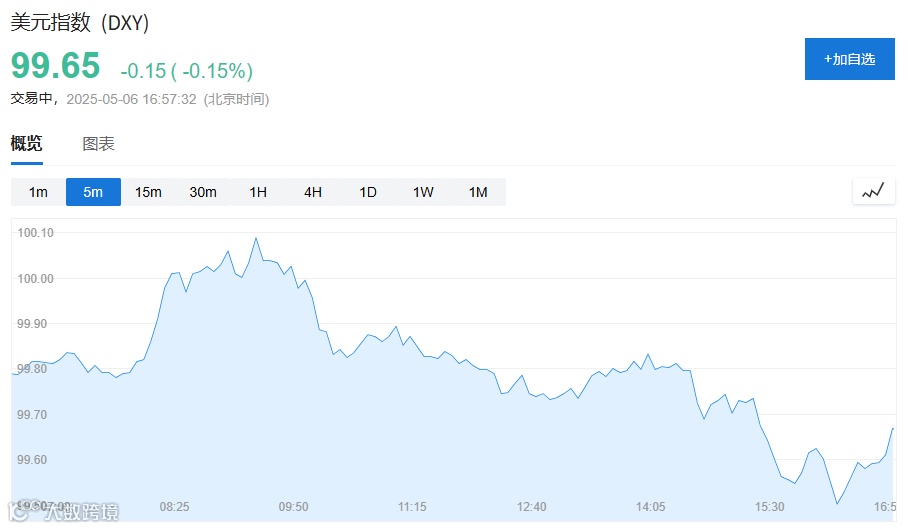Click the +加自选 add to watchlist button
This screenshot has width=910, height=529.
click(x=850, y=59)
